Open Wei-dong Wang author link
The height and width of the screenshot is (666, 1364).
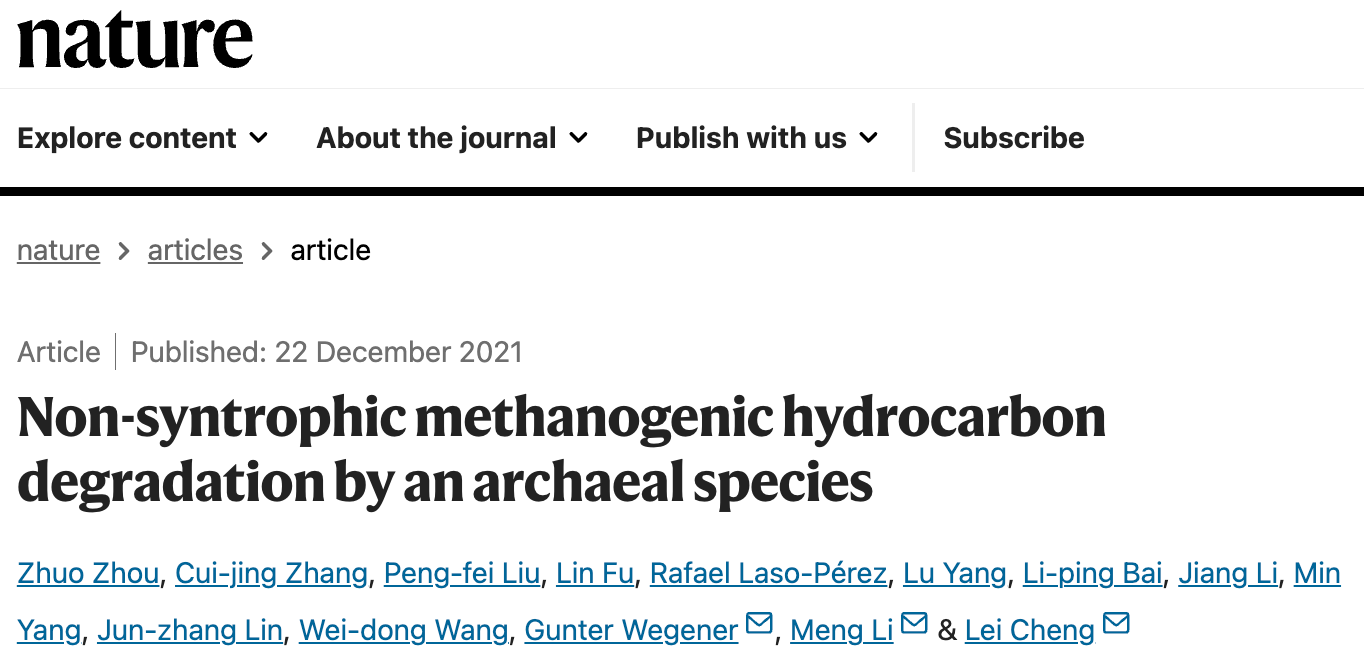[x=404, y=630]
